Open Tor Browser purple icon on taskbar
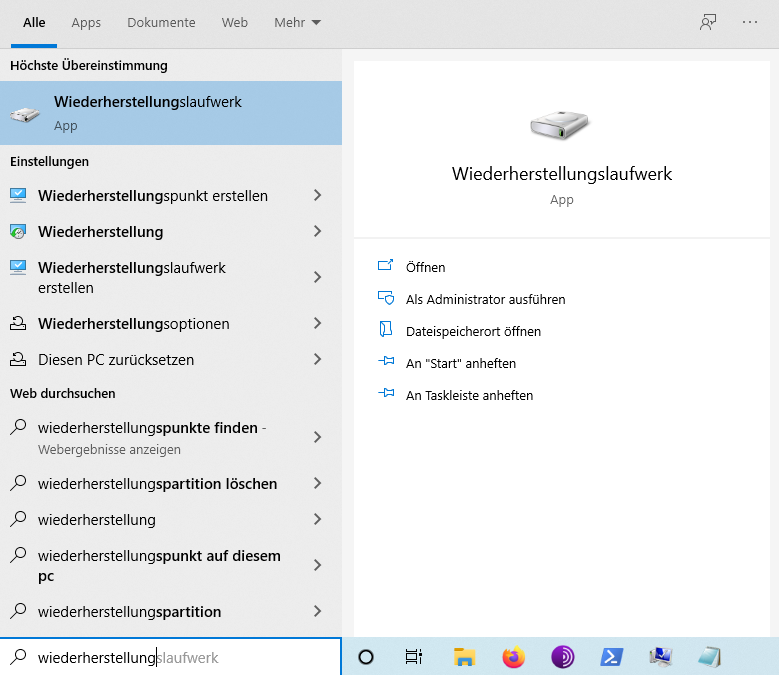This screenshot has width=779, height=675. [x=562, y=657]
